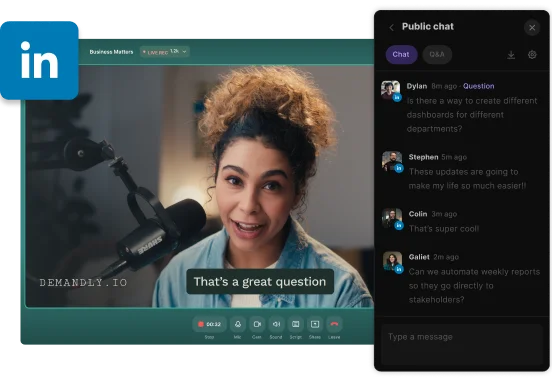Viewport: 552px width, 380px height.
Task: Click in the Type a message field
Action: click(462, 344)
